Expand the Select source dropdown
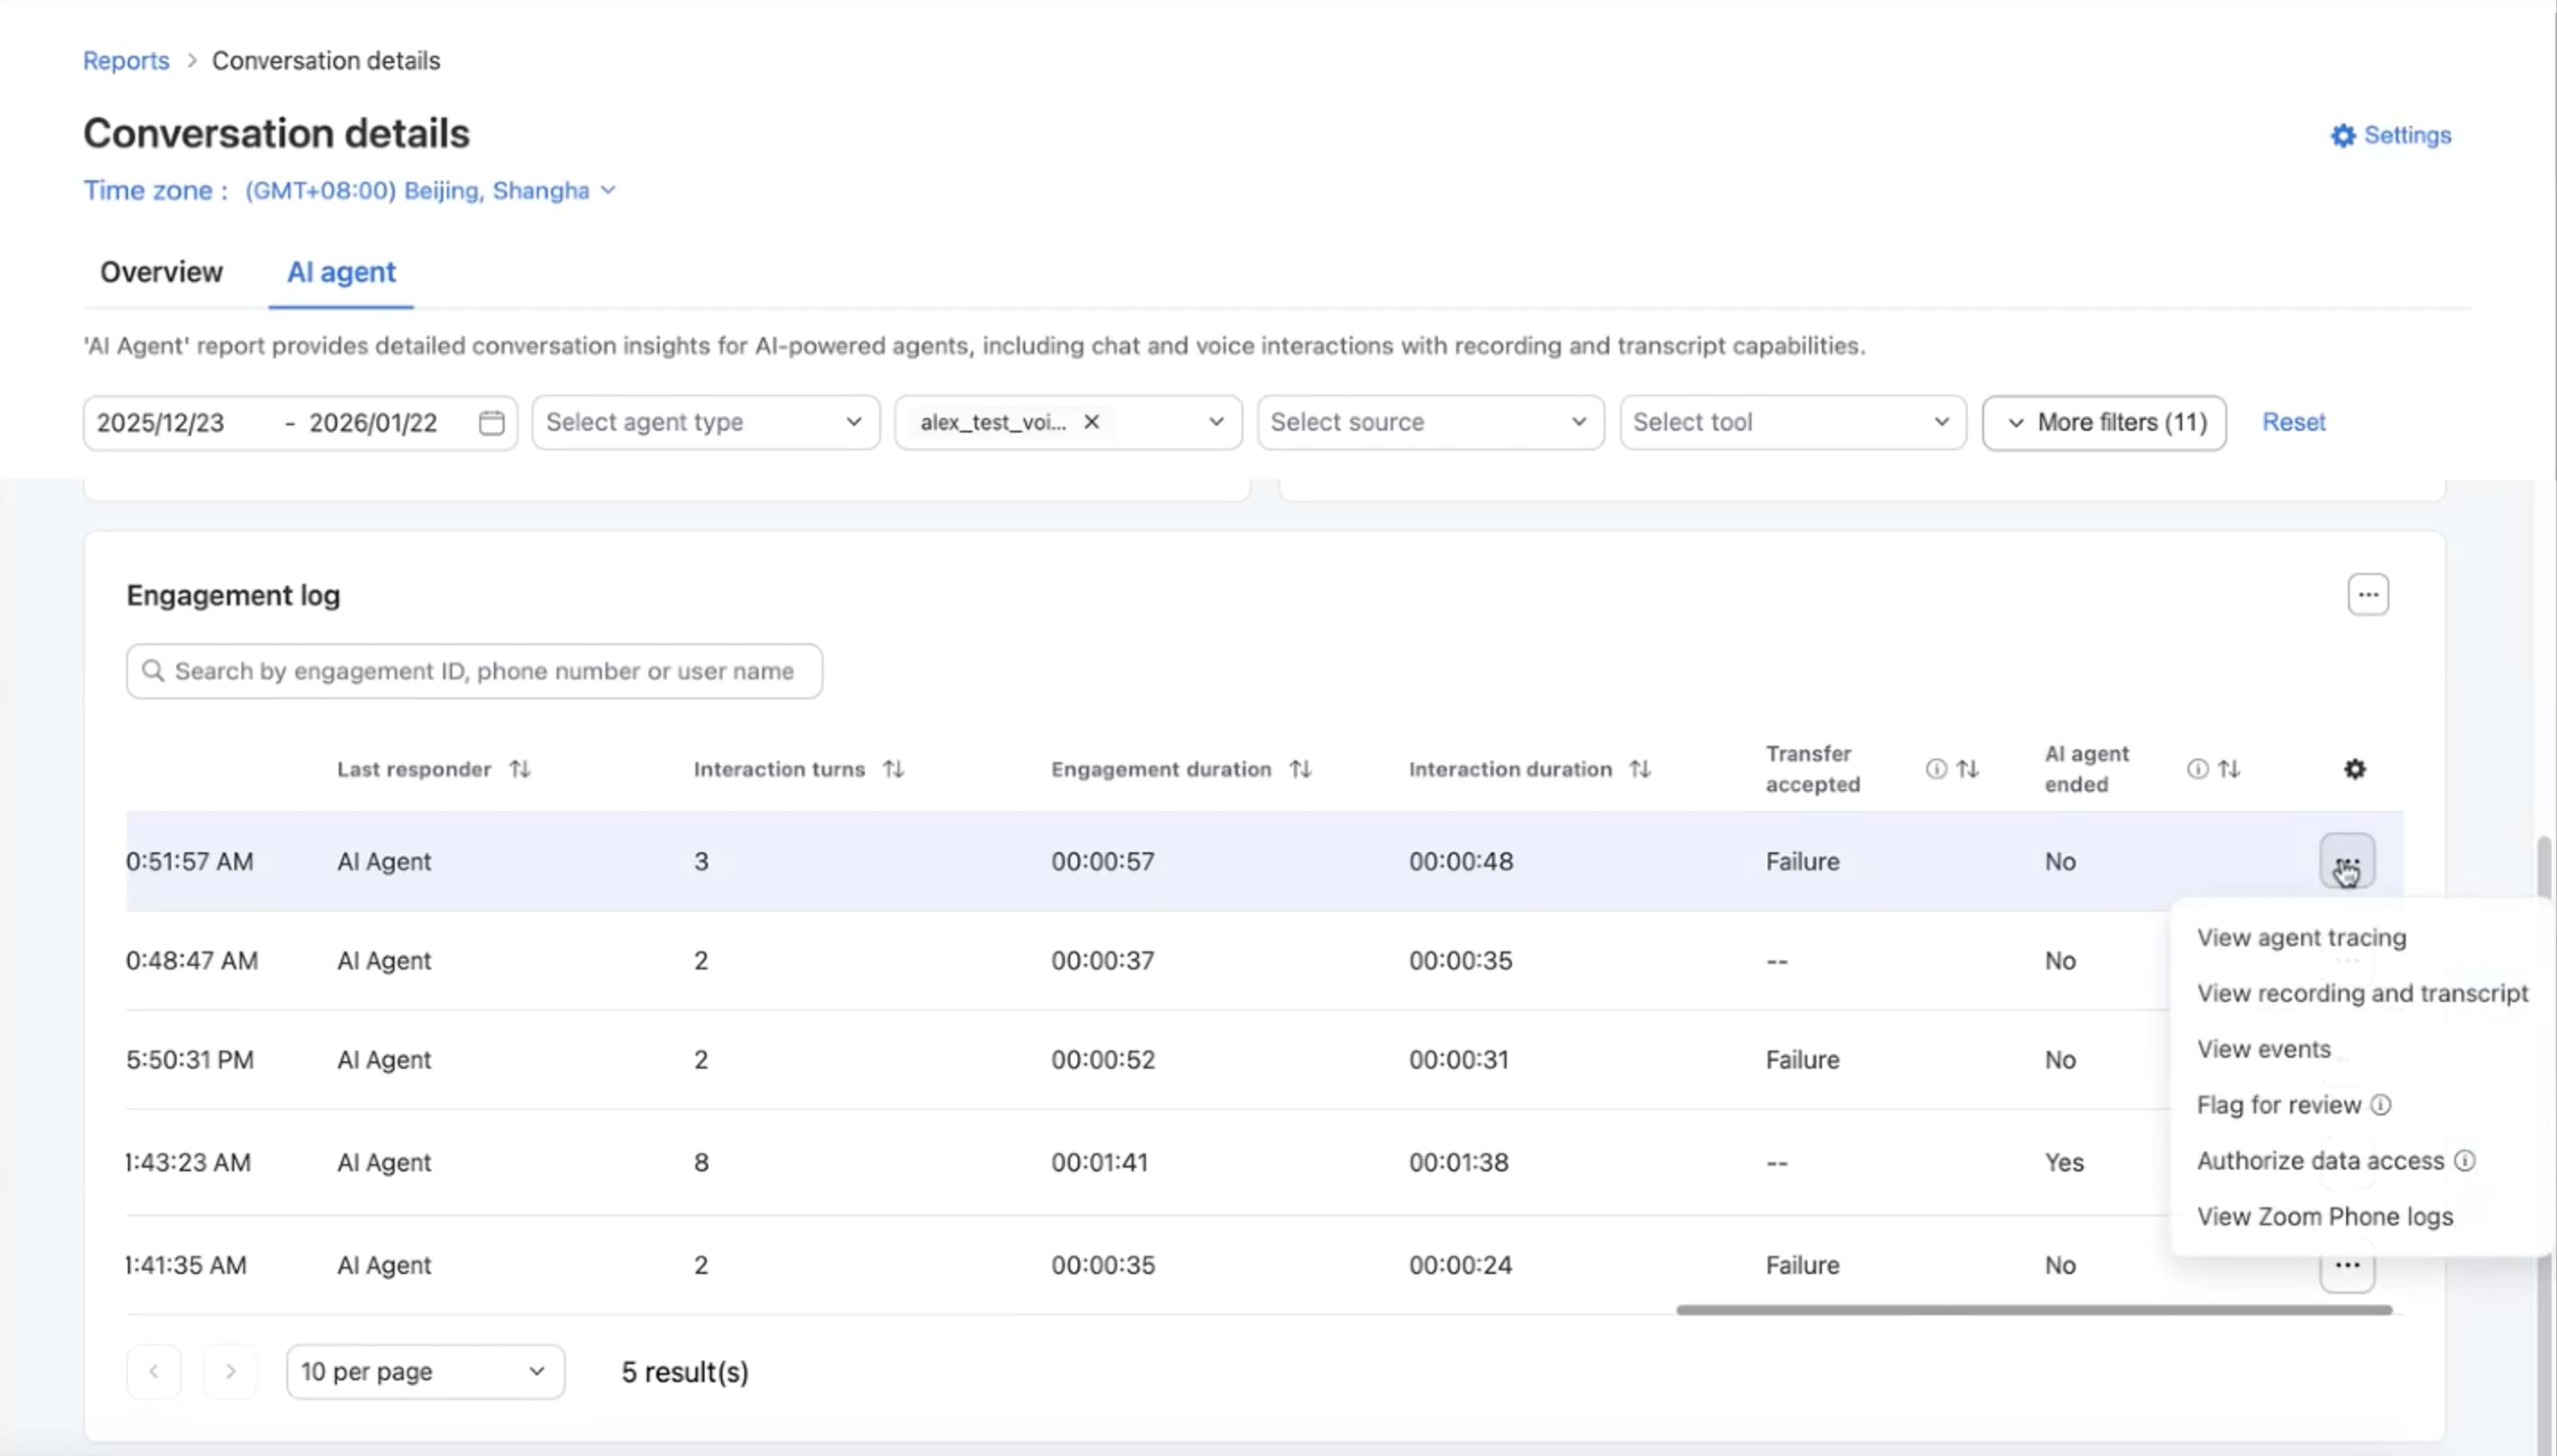 pos(1429,422)
